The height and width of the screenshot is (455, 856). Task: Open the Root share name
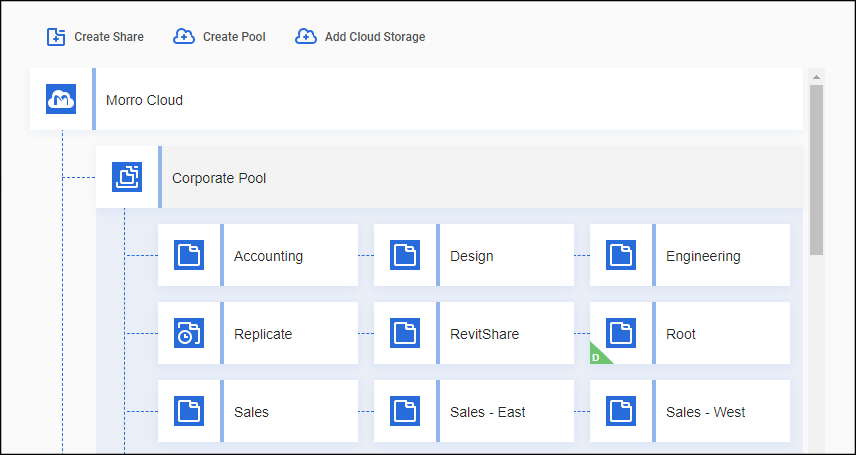click(681, 334)
